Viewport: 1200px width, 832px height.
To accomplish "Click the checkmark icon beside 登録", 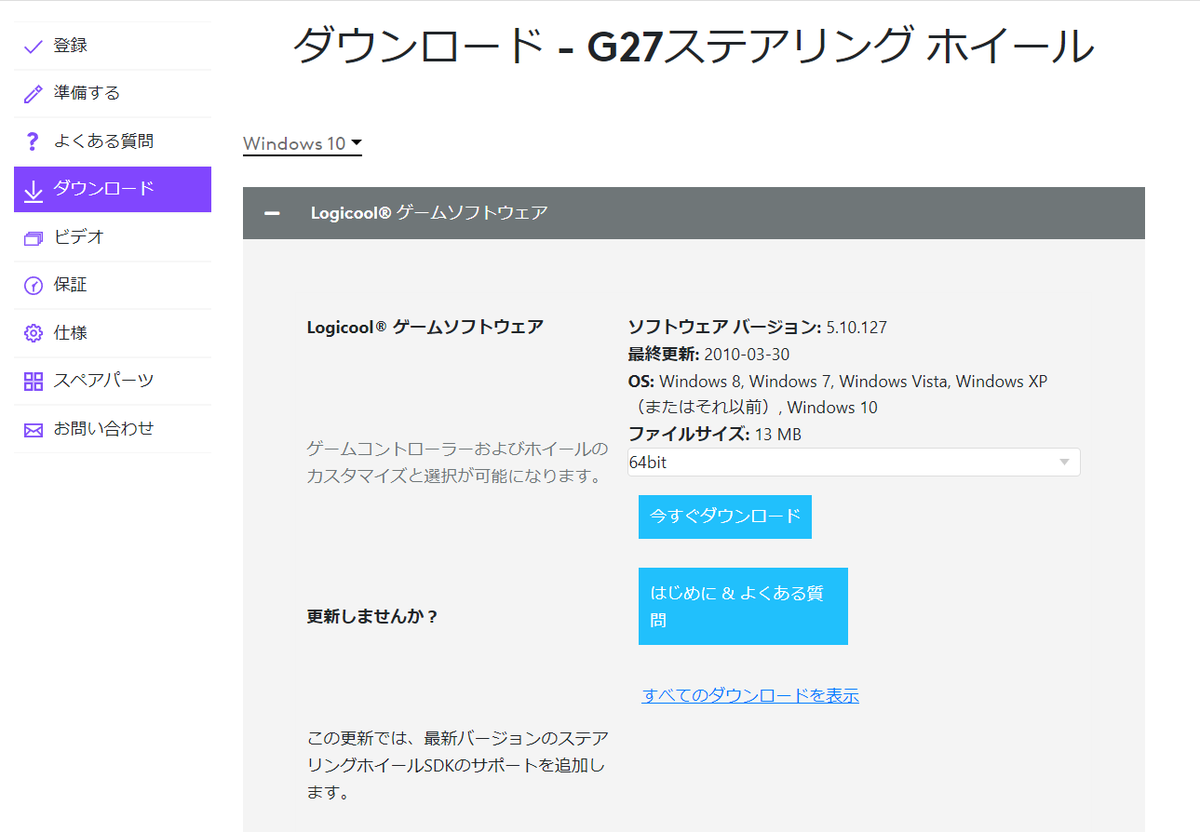I will point(34,46).
